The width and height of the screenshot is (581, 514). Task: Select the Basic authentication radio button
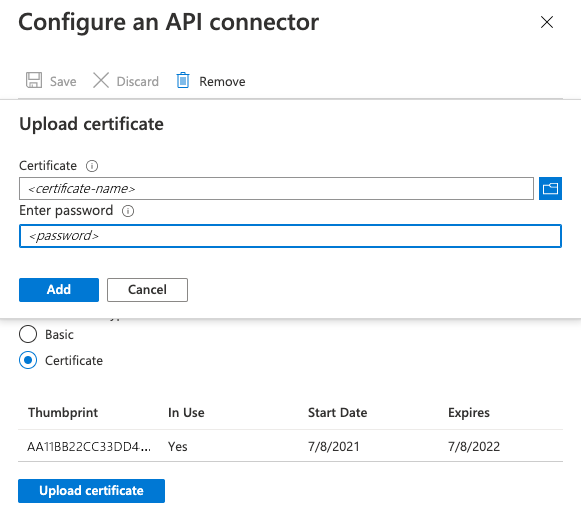click(28, 334)
